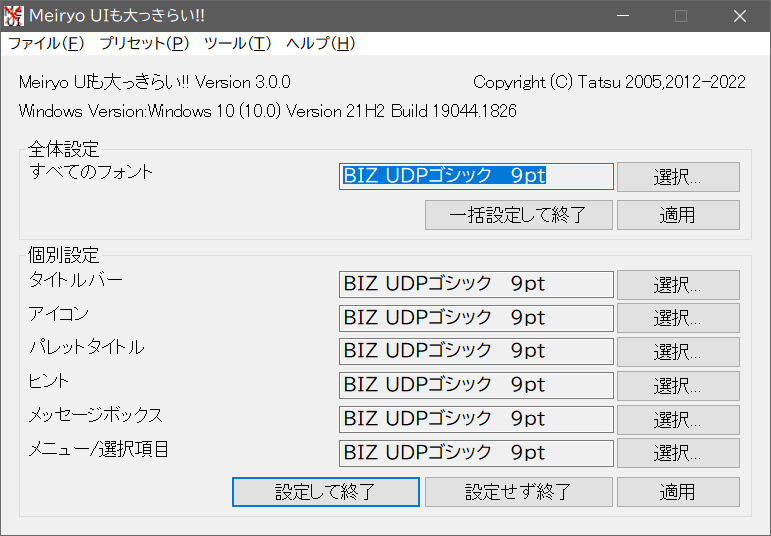This screenshot has height=536, width=771.
Task: Open the ツール(T) menu
Action: (x=237, y=43)
